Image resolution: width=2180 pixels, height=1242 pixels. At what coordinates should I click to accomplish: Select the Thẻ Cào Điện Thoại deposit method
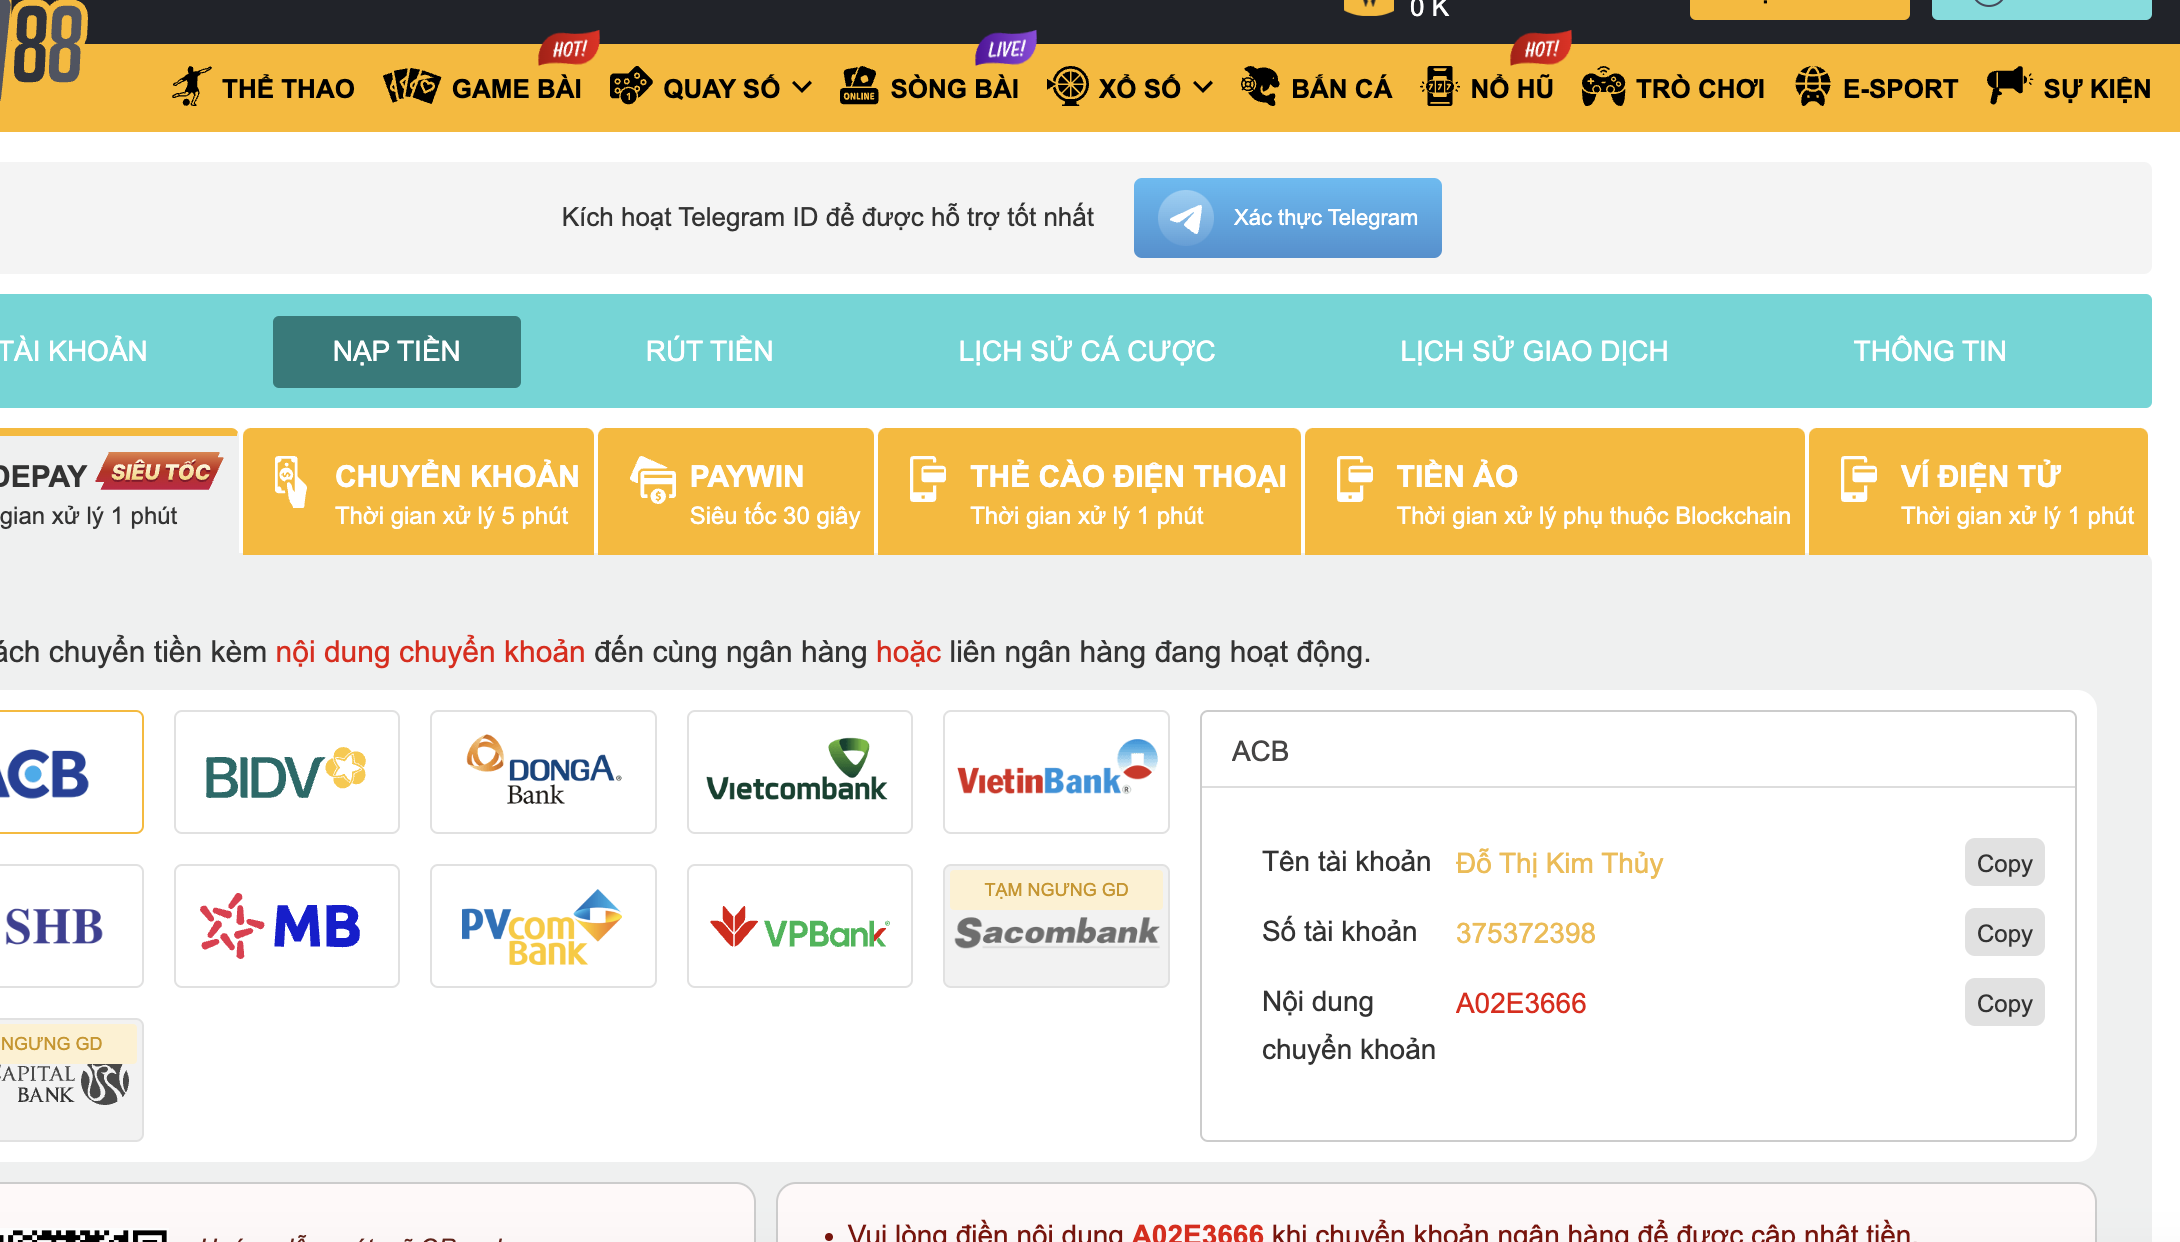click(1089, 492)
